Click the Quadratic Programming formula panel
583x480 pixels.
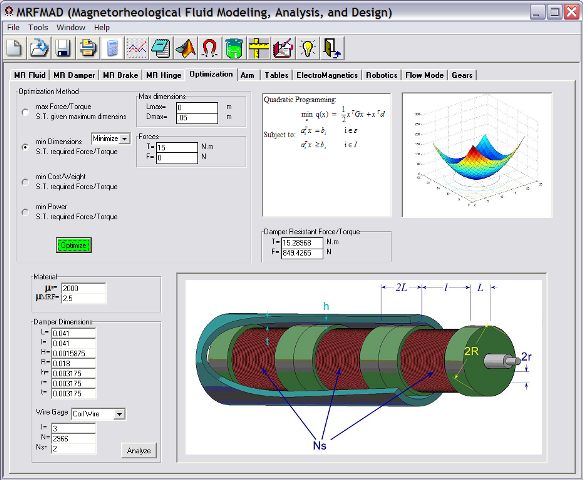pos(326,155)
